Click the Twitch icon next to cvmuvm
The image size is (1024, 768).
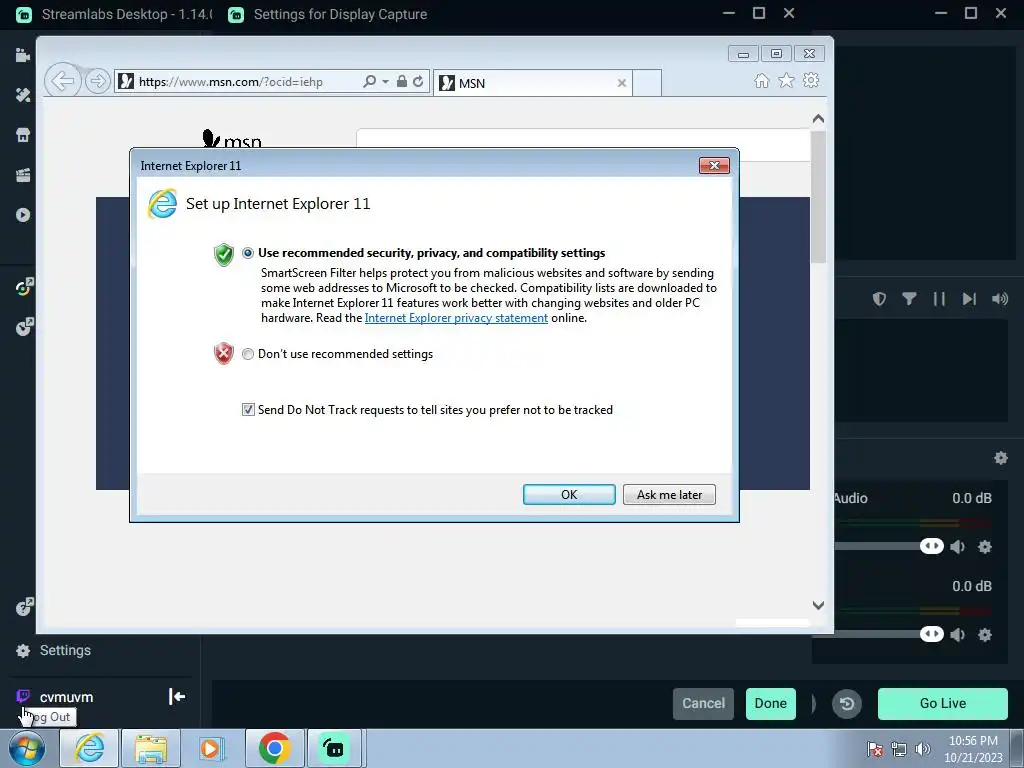[x=23, y=696]
